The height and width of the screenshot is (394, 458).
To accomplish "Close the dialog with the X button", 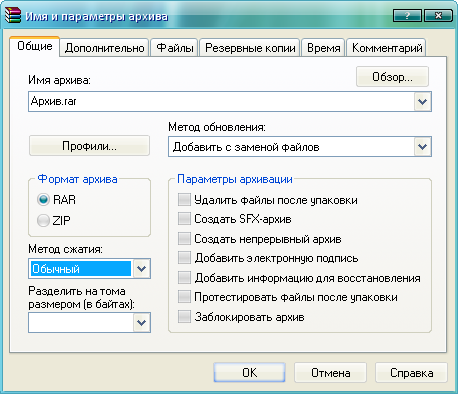I will tap(438, 15).
